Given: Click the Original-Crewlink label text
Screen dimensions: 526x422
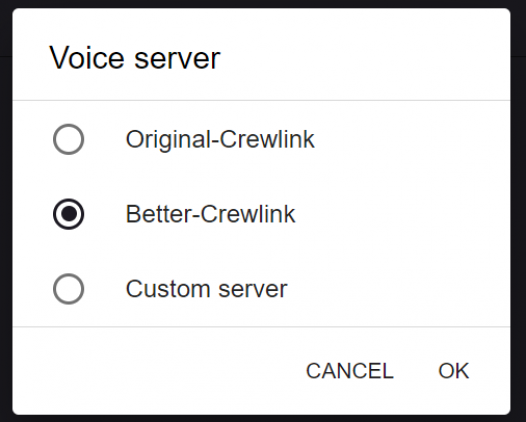Looking at the screenshot, I should (220, 140).
